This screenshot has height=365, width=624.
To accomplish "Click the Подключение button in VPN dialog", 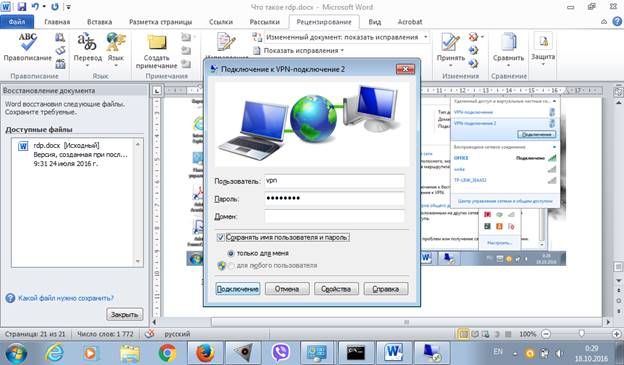I will click(x=238, y=289).
